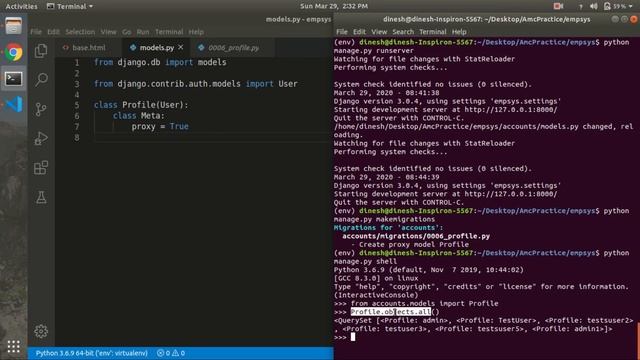Image resolution: width=640 pixels, height=360 pixels.
Task: Open the Search view in VS Code
Action: [x=41, y=80]
